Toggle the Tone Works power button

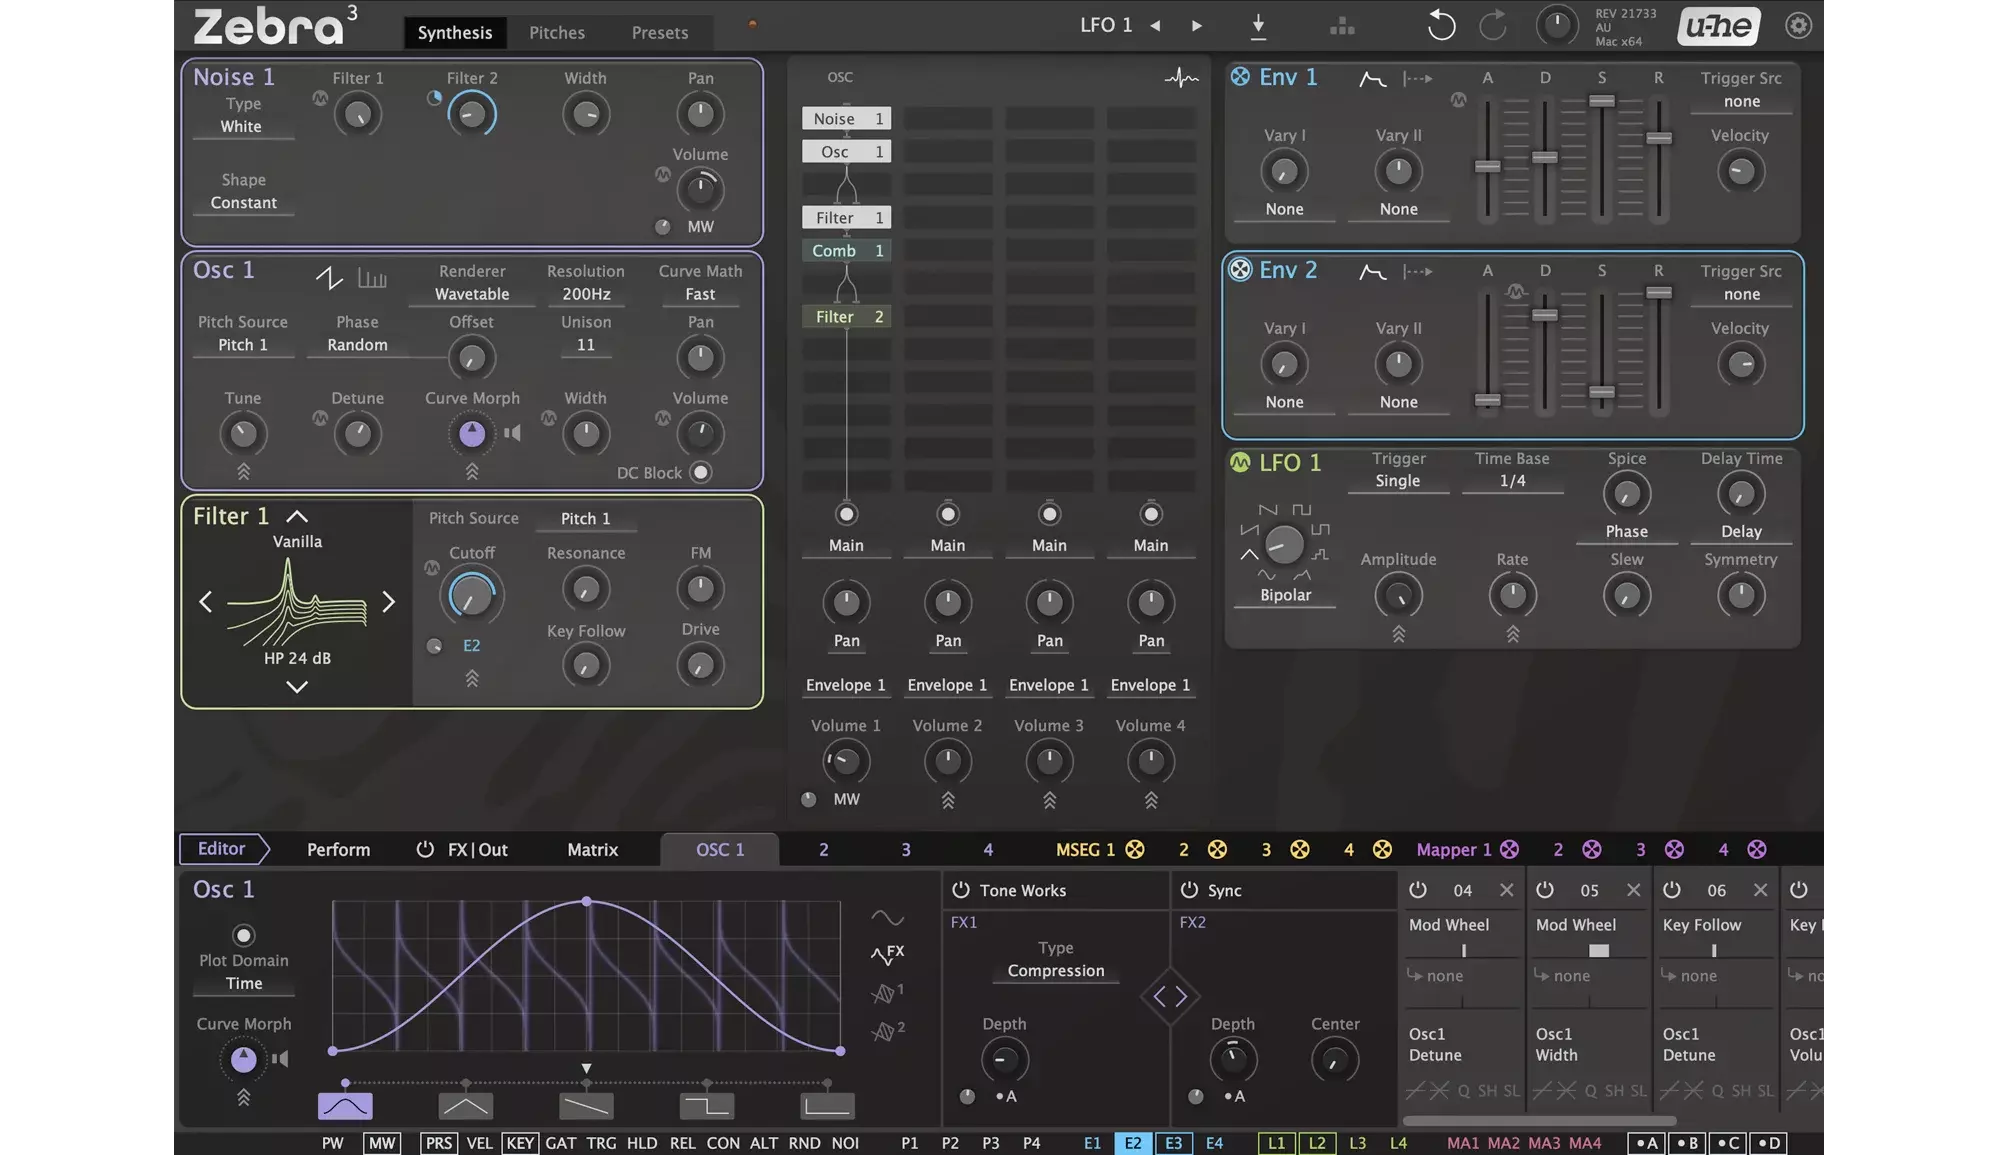tap(960, 890)
